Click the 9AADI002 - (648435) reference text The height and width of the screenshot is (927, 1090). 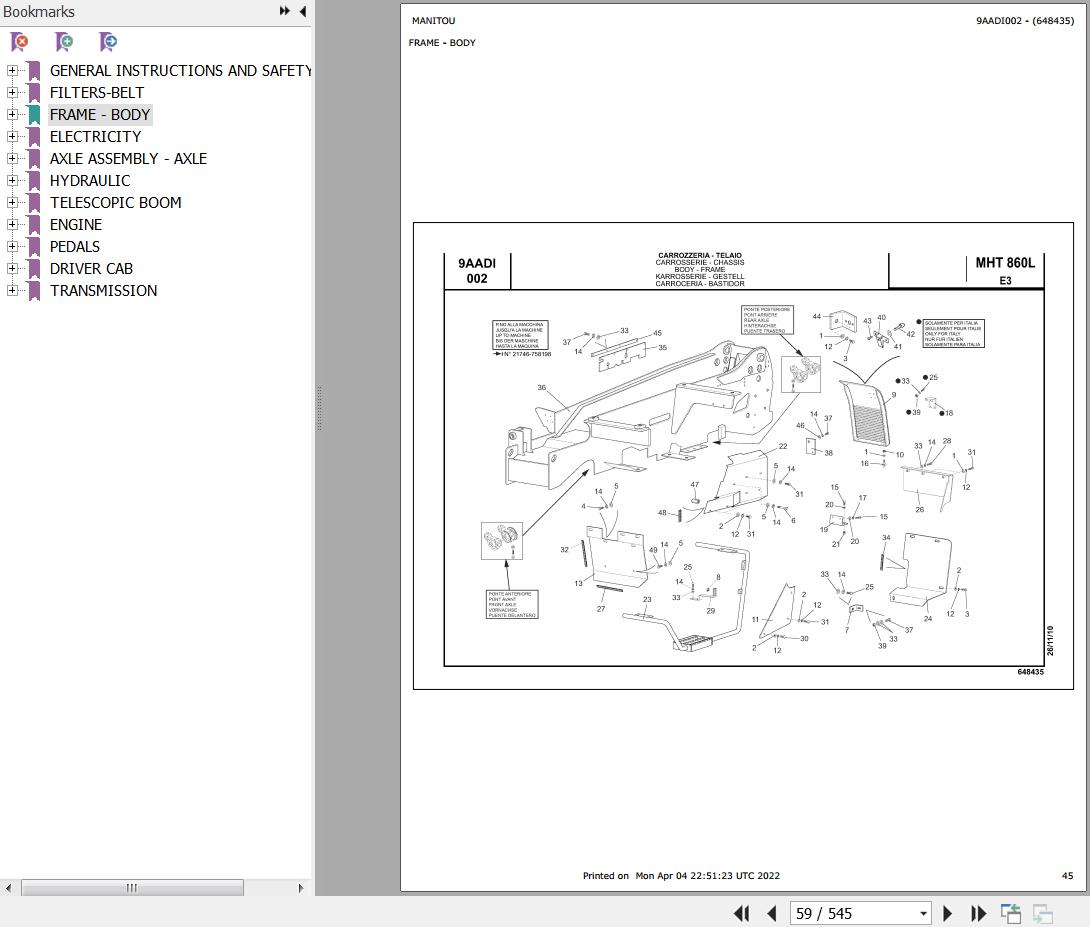[x=1025, y=21]
